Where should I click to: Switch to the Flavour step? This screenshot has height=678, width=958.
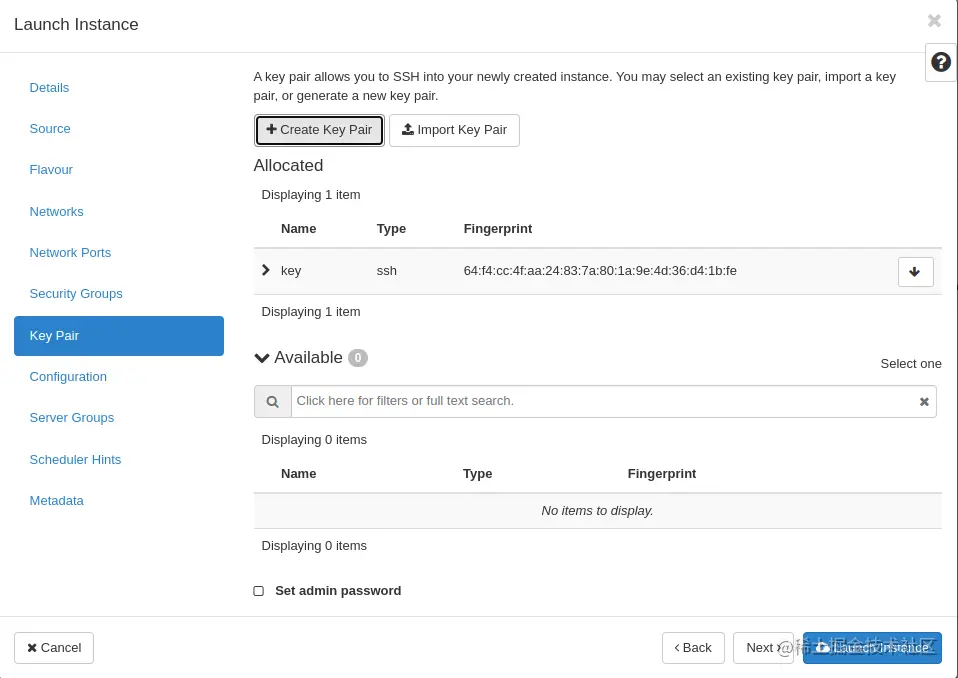pyautogui.click(x=51, y=170)
